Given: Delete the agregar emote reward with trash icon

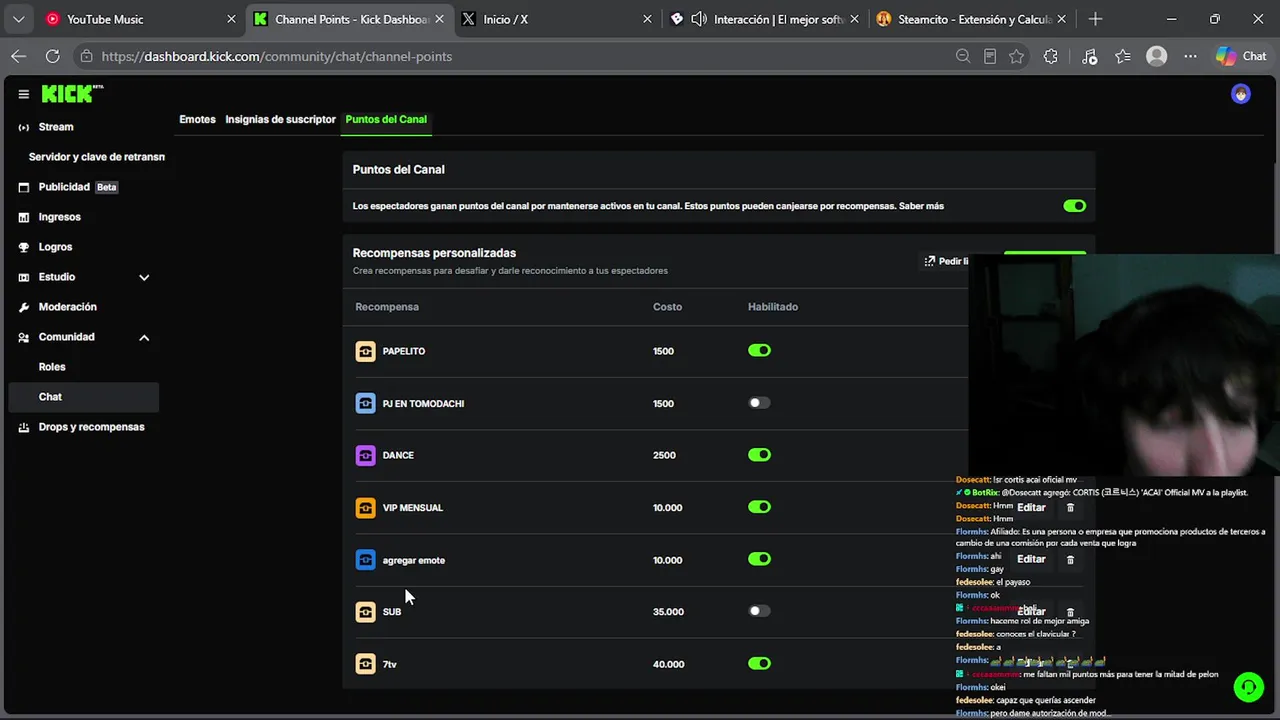Looking at the screenshot, I should (x=1070, y=560).
